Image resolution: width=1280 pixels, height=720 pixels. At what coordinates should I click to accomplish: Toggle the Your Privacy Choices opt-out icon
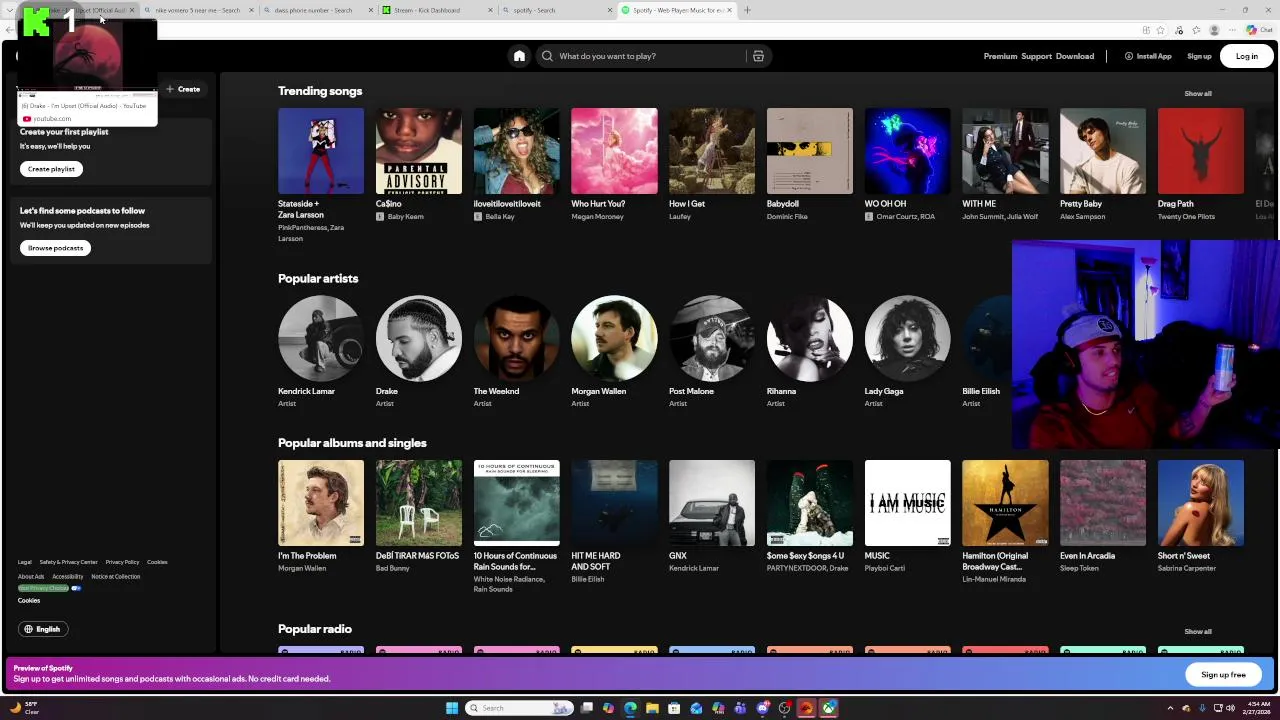click(x=76, y=588)
